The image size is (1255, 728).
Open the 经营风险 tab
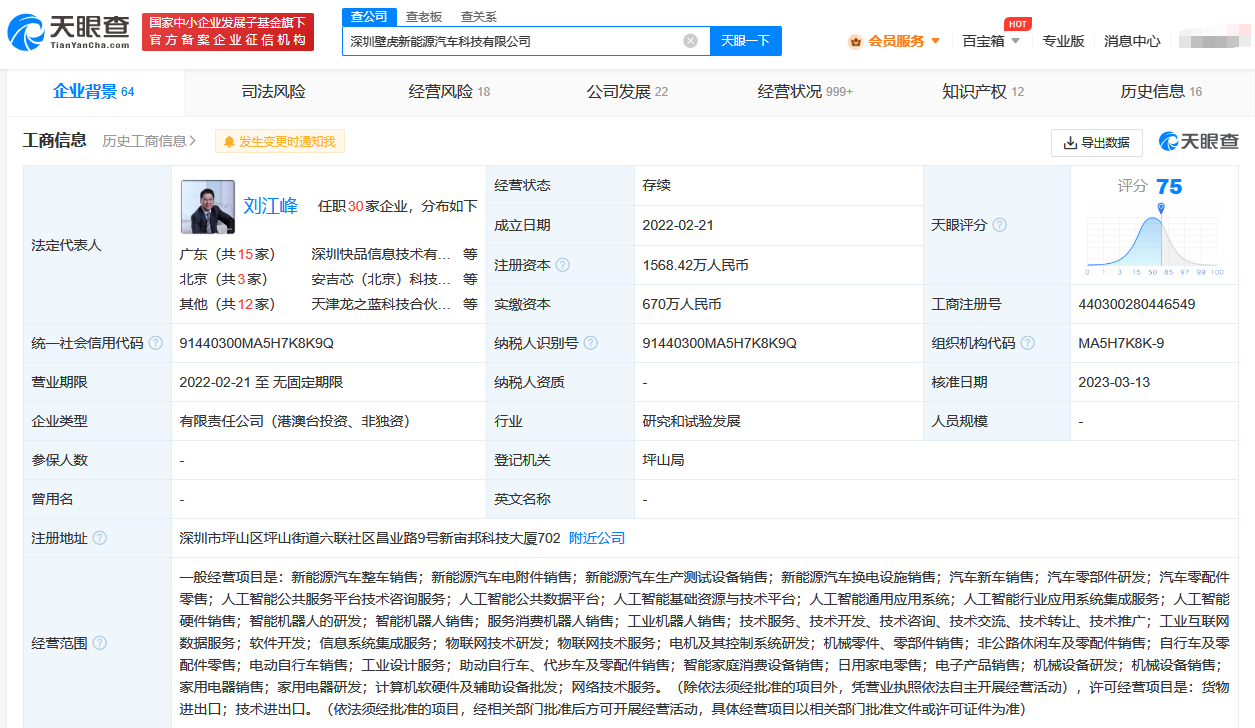coord(450,92)
